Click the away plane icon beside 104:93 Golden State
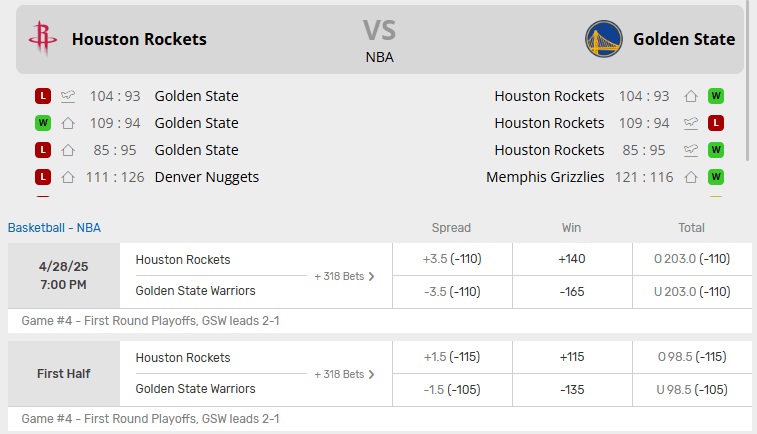 pos(68,96)
